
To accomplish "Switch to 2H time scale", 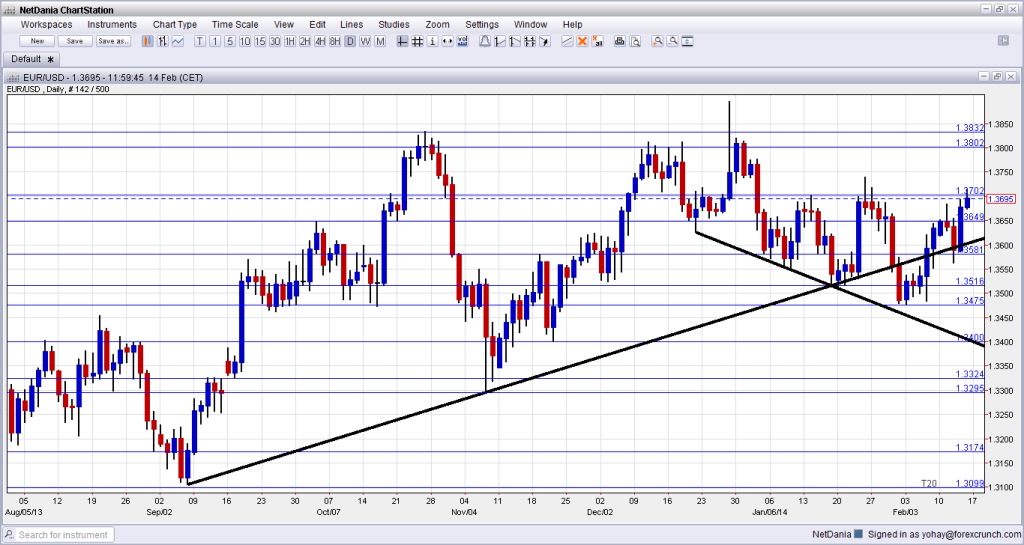I will coord(305,41).
